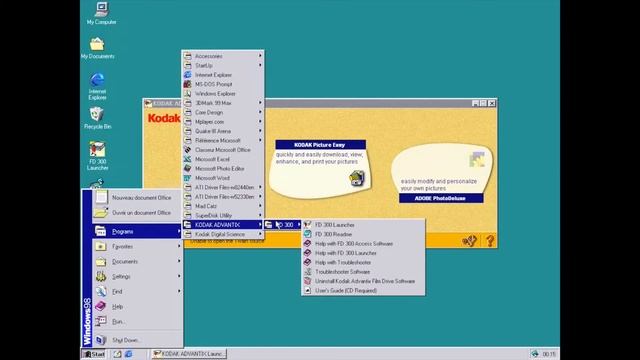This screenshot has width=640, height=360.
Task: Choose Ouvrir un document Office in Start menu
Action: [137, 213]
